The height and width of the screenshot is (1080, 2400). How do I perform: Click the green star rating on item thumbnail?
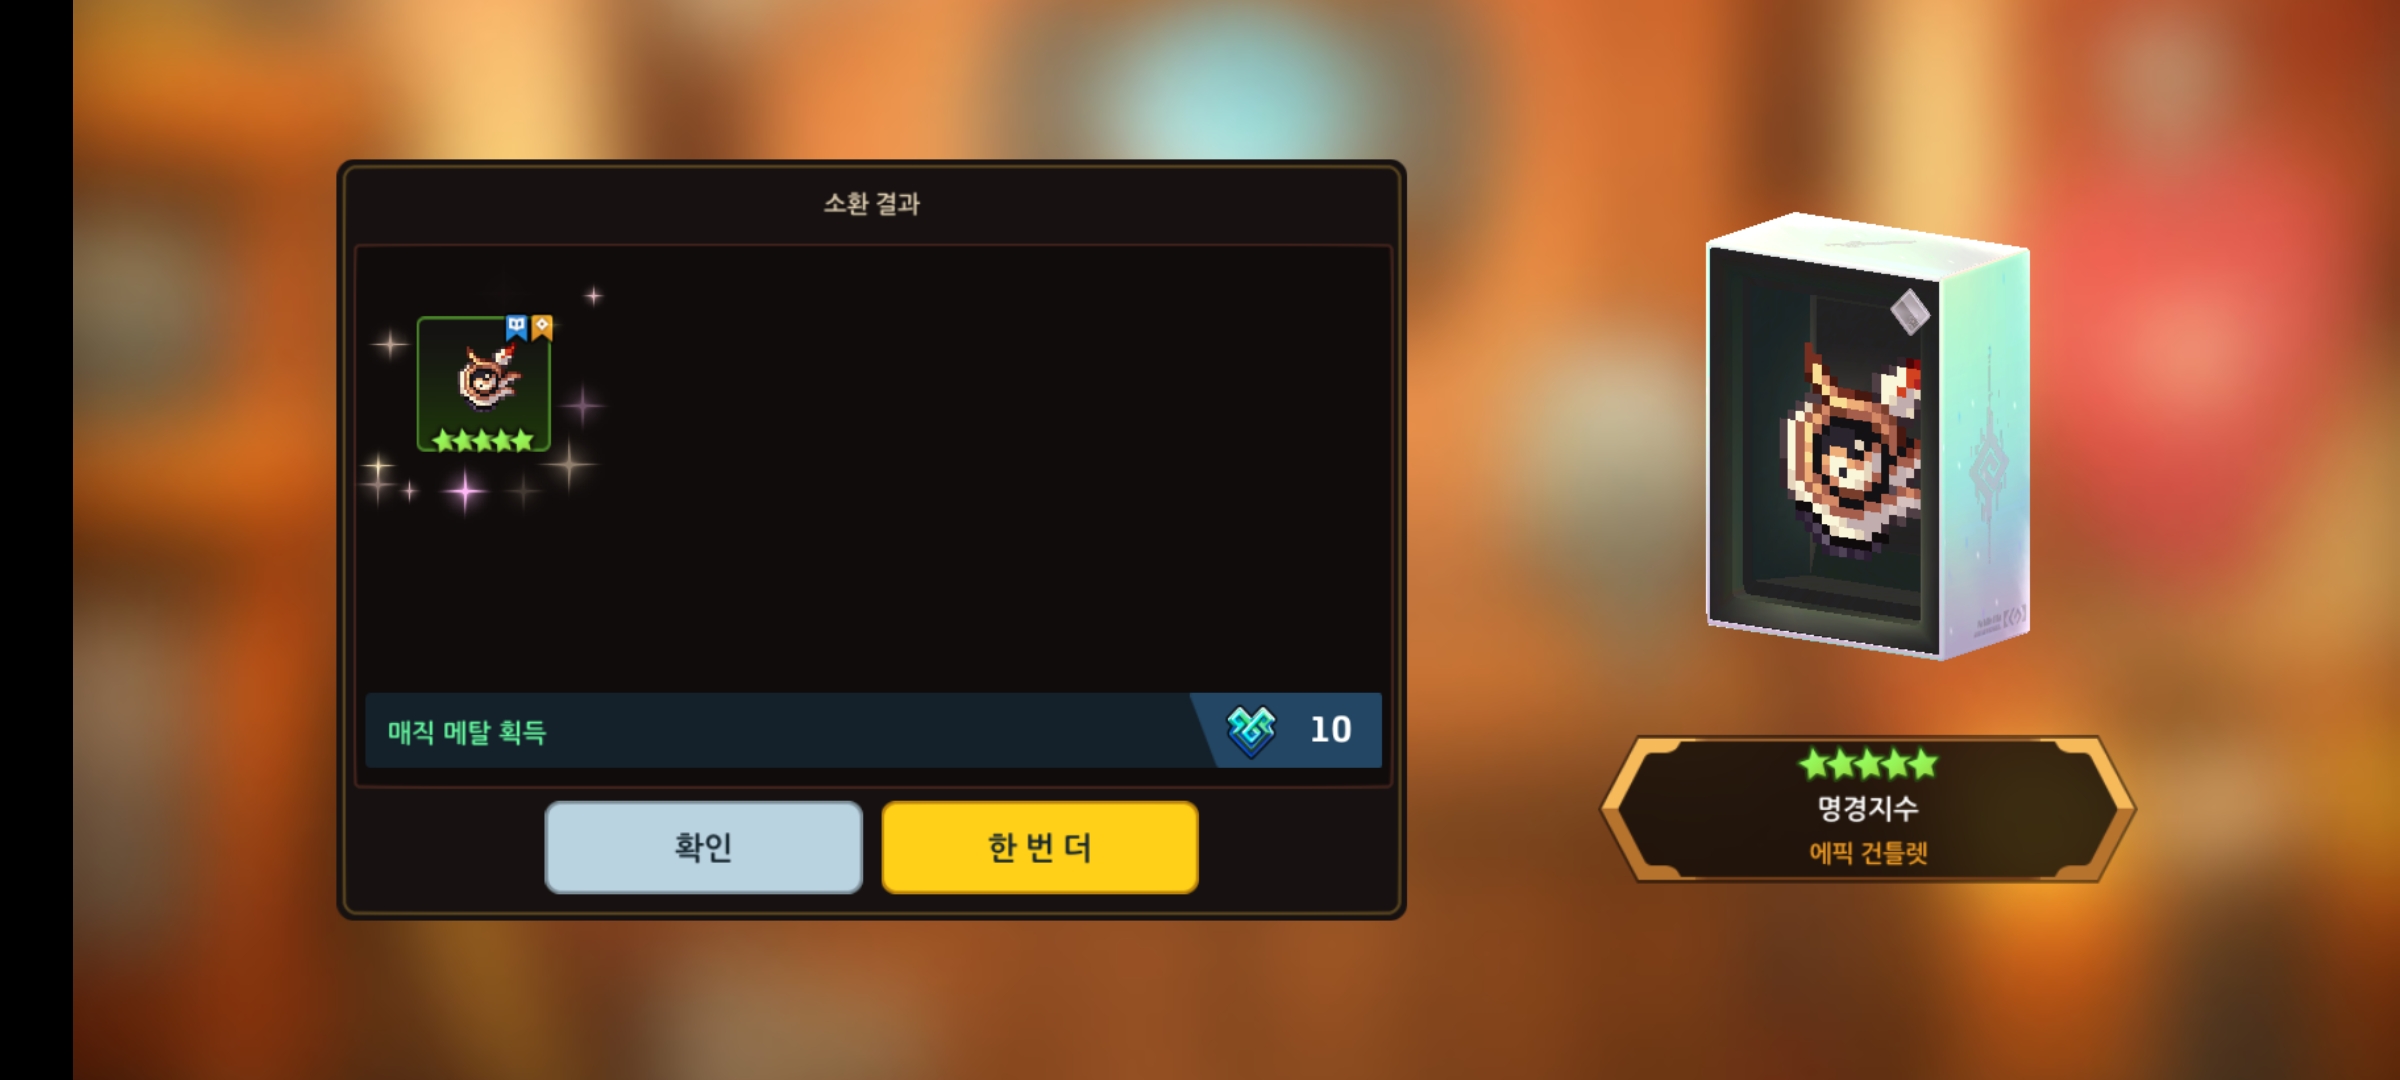tap(483, 439)
